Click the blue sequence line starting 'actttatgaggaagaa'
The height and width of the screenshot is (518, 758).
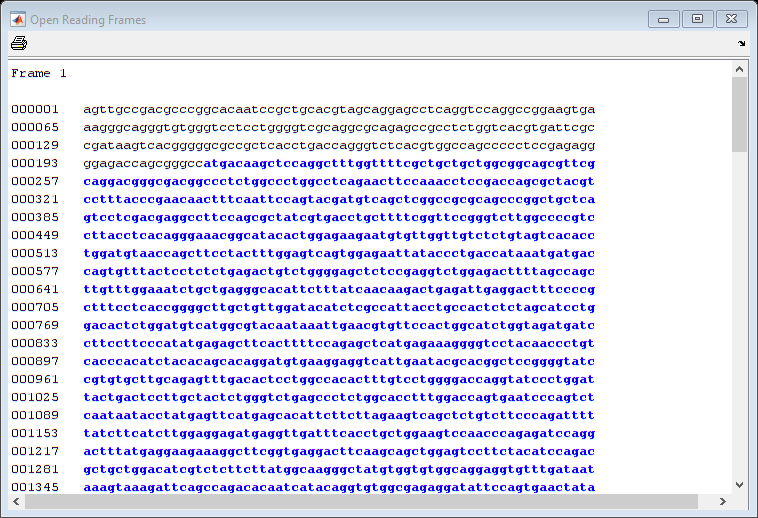(x=339, y=451)
